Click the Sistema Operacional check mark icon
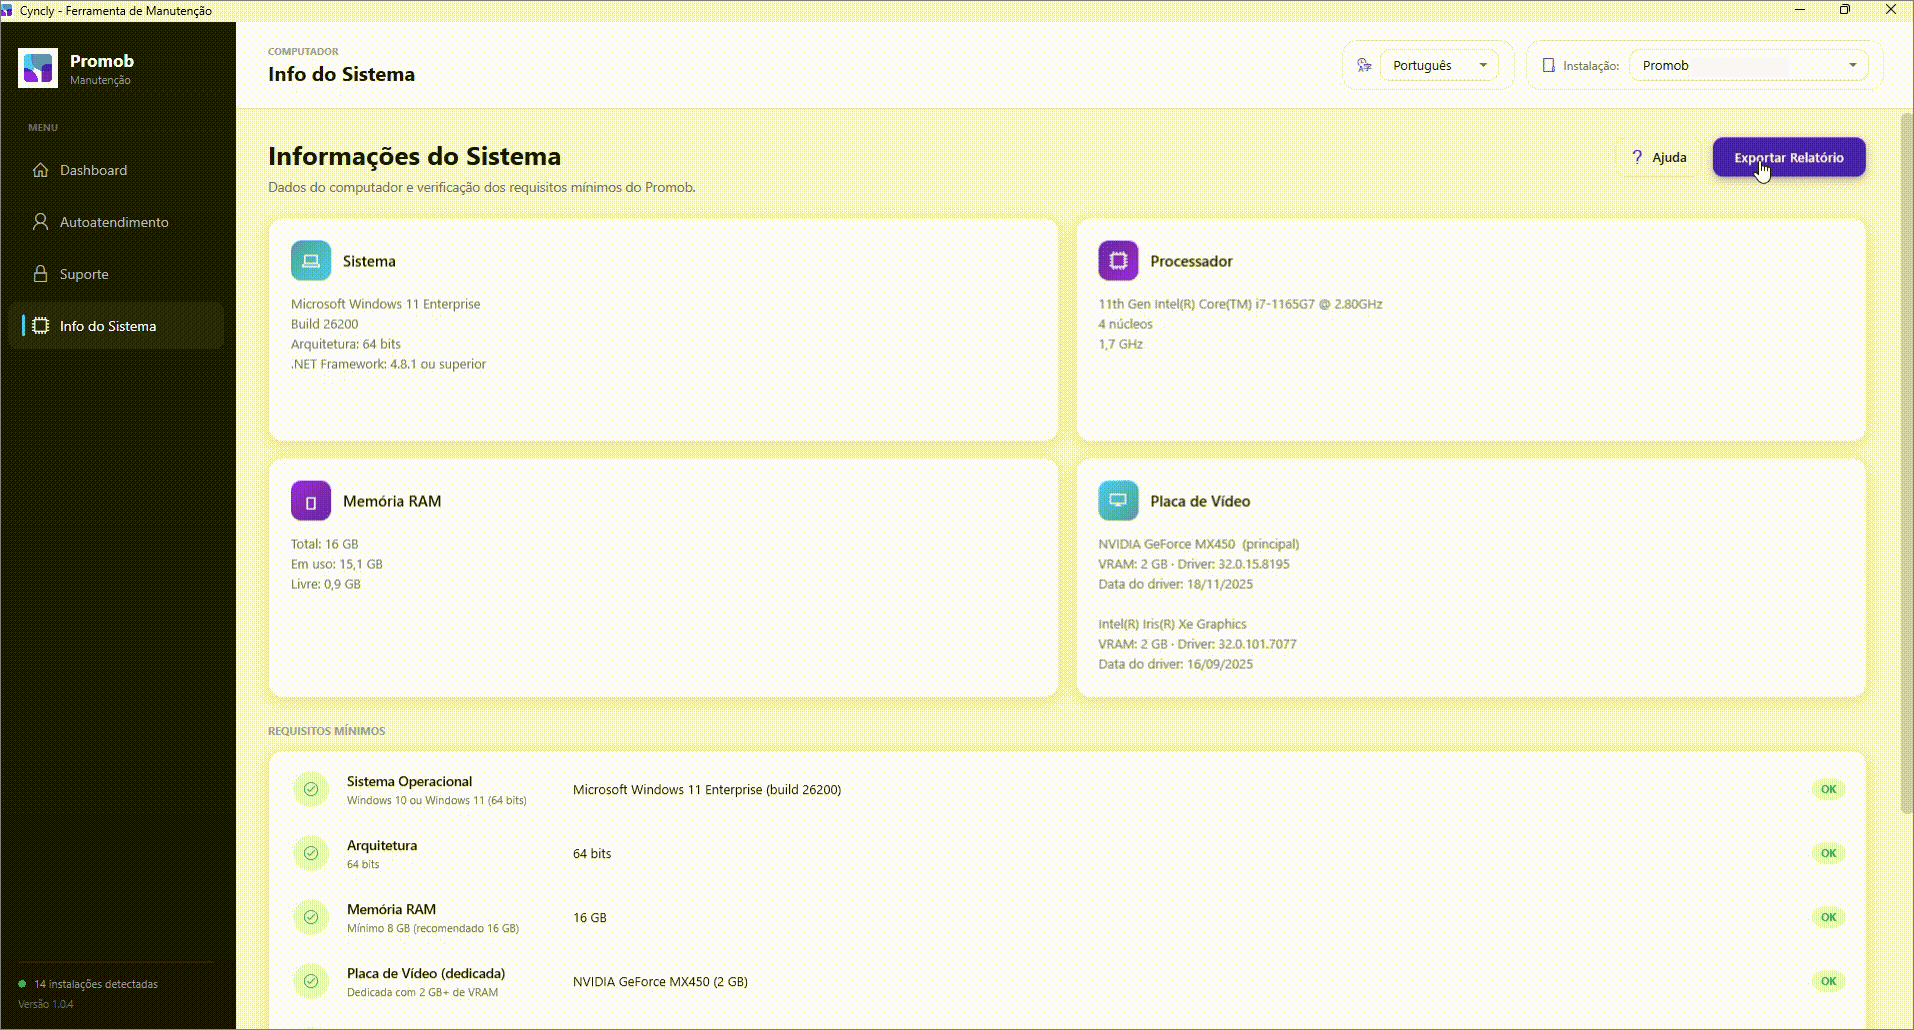This screenshot has width=1914, height=1030. (311, 789)
